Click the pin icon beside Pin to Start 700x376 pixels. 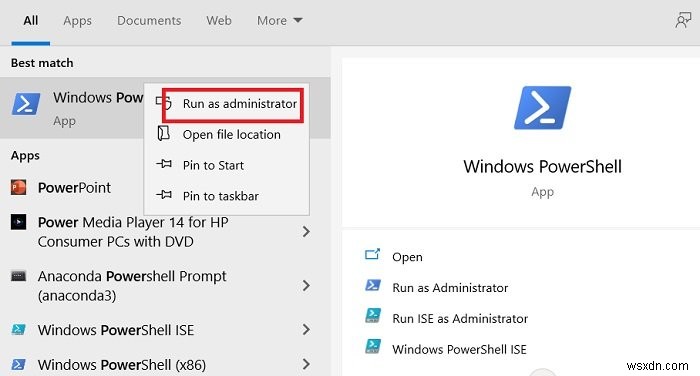coord(164,164)
